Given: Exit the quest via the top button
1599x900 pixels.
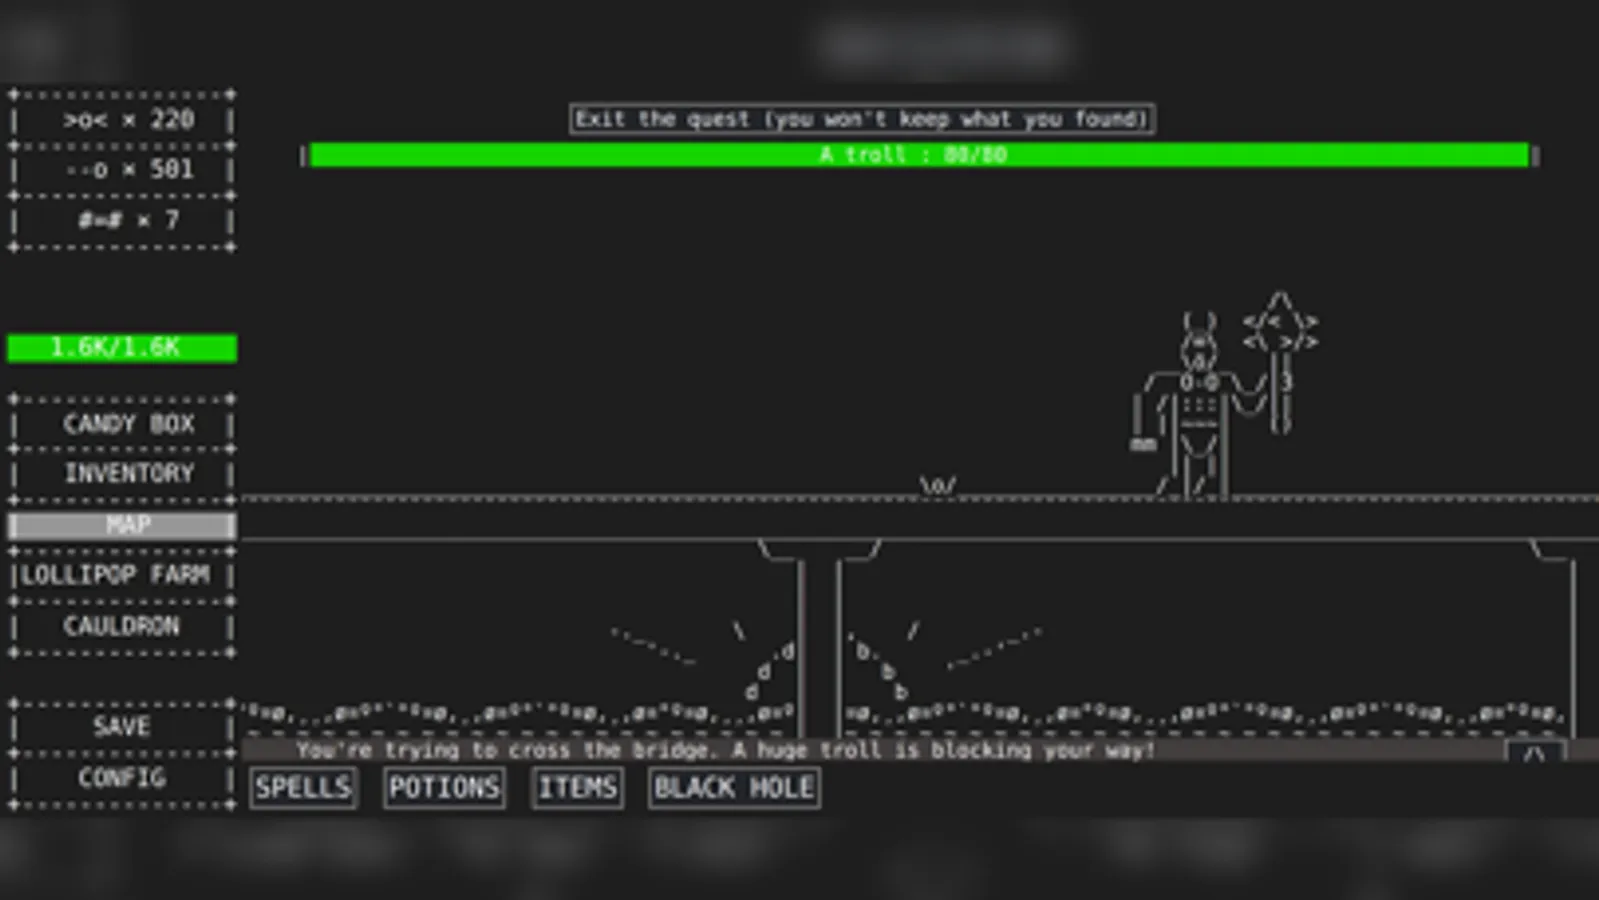Looking at the screenshot, I should pos(862,119).
